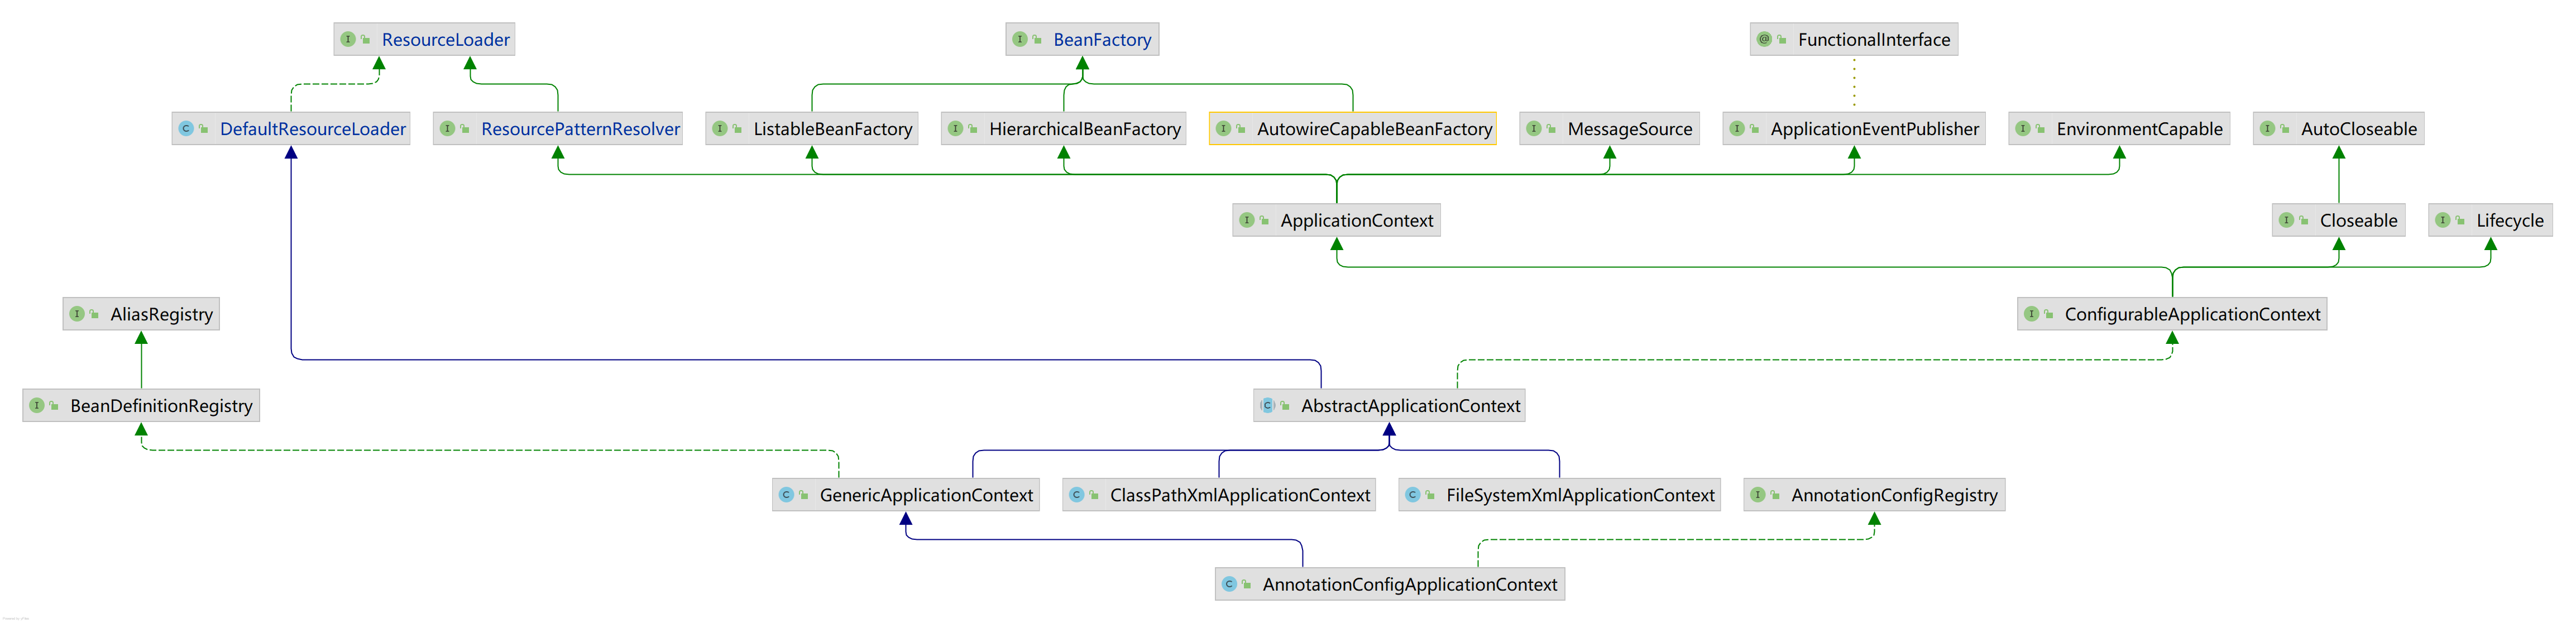Click the annotation icon on FunctionalInterface node
Screen dimensions: 2576x623
point(1764,39)
